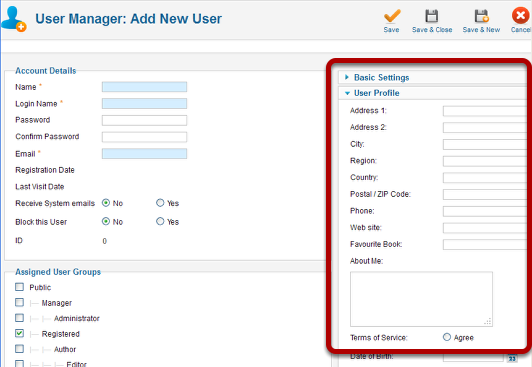Set Receive System emails to No
This screenshot has height=367, width=532.
[106, 203]
